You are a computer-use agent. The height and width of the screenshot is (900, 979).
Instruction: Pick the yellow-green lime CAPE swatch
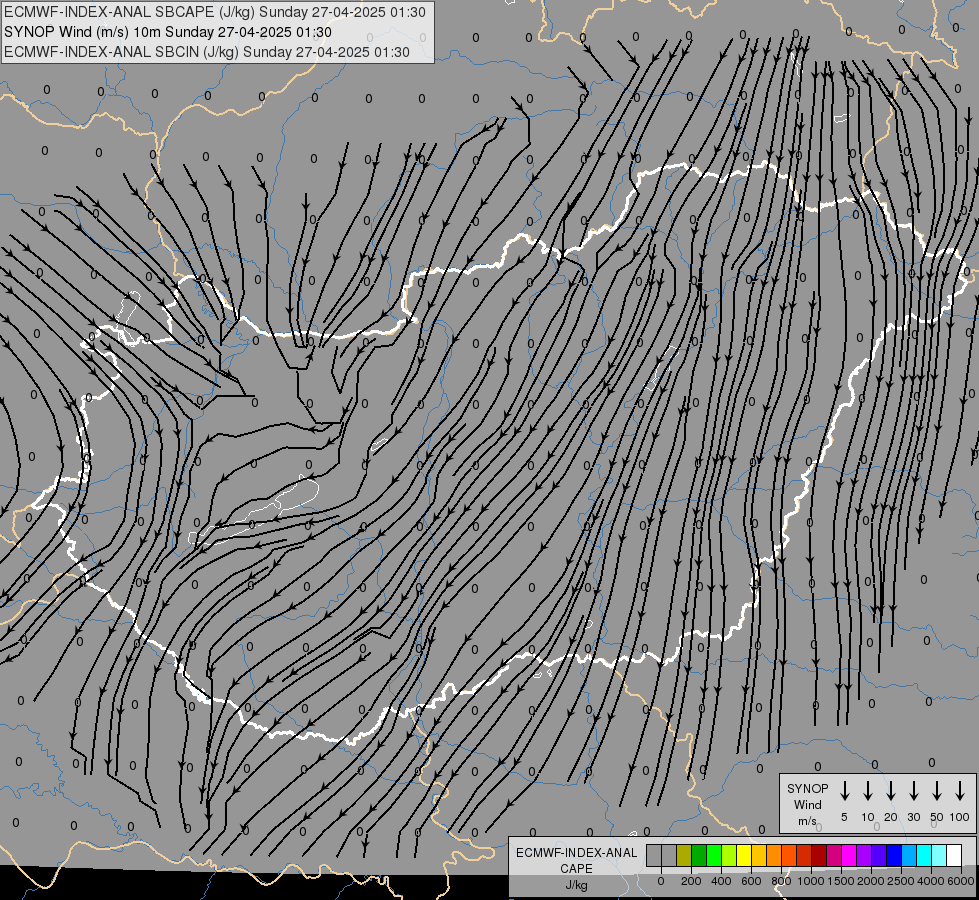click(x=729, y=855)
